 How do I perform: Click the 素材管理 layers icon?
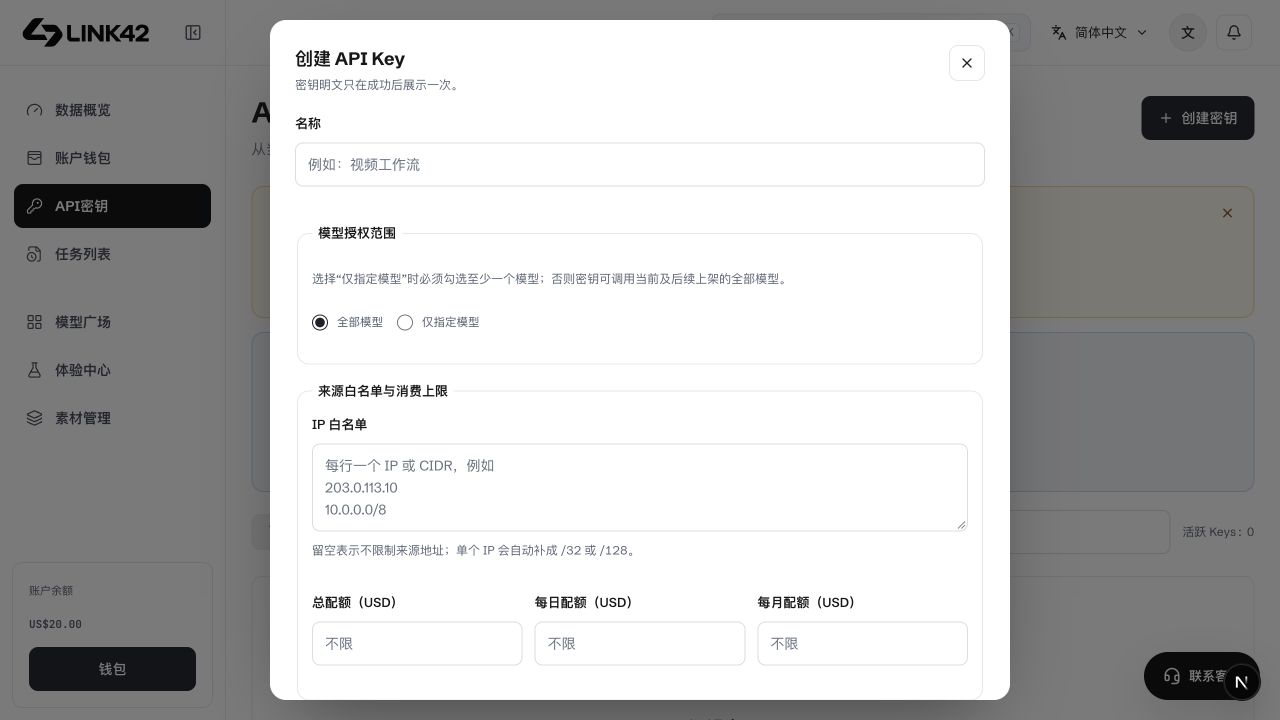point(35,418)
